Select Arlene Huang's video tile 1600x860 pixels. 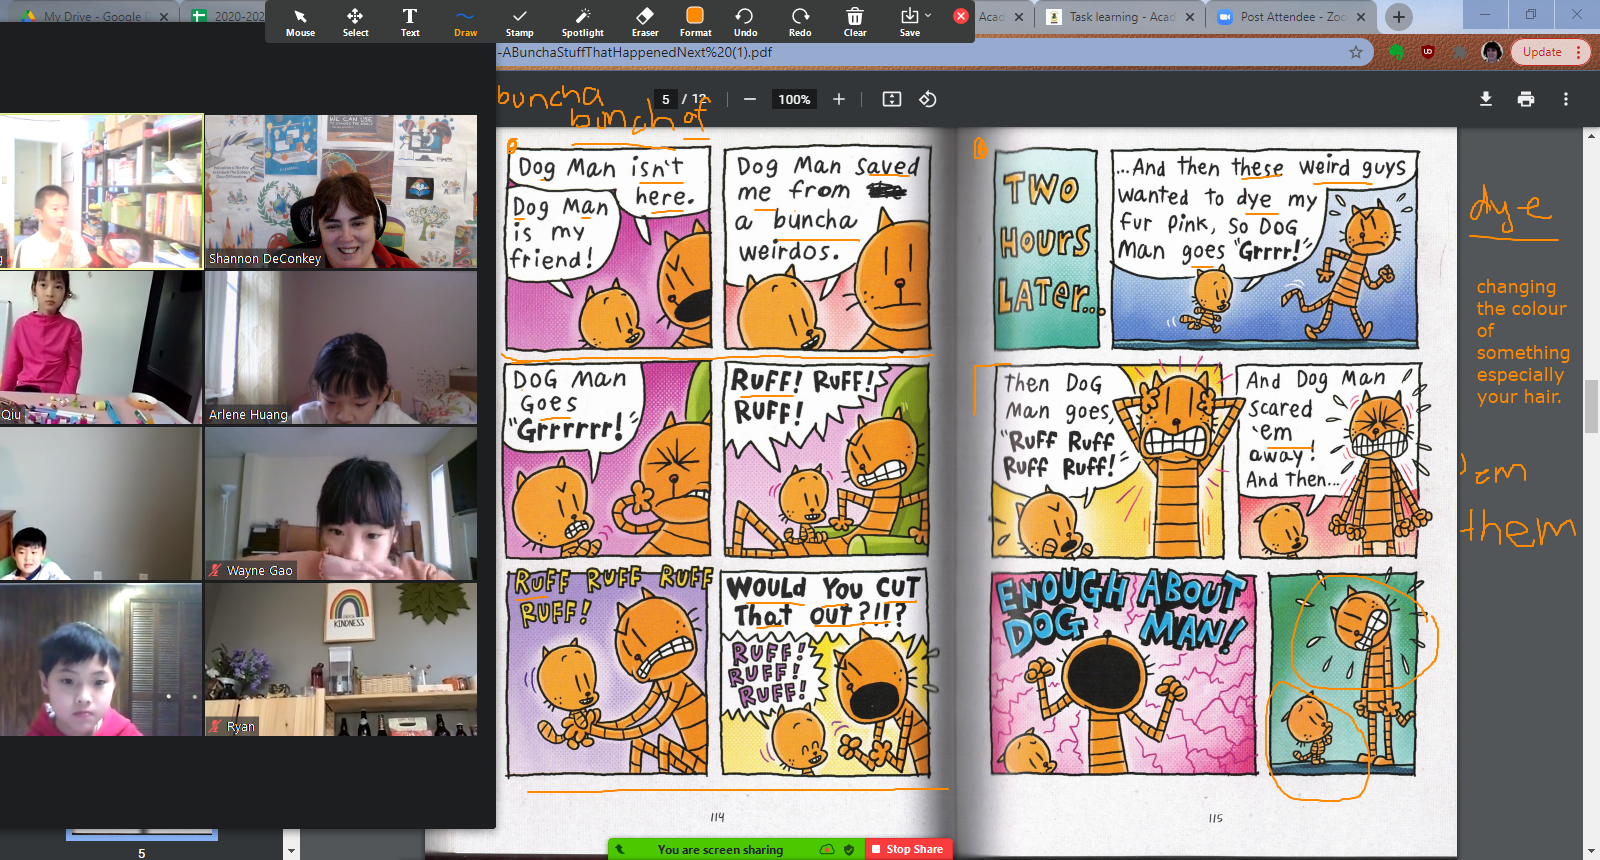coord(341,347)
